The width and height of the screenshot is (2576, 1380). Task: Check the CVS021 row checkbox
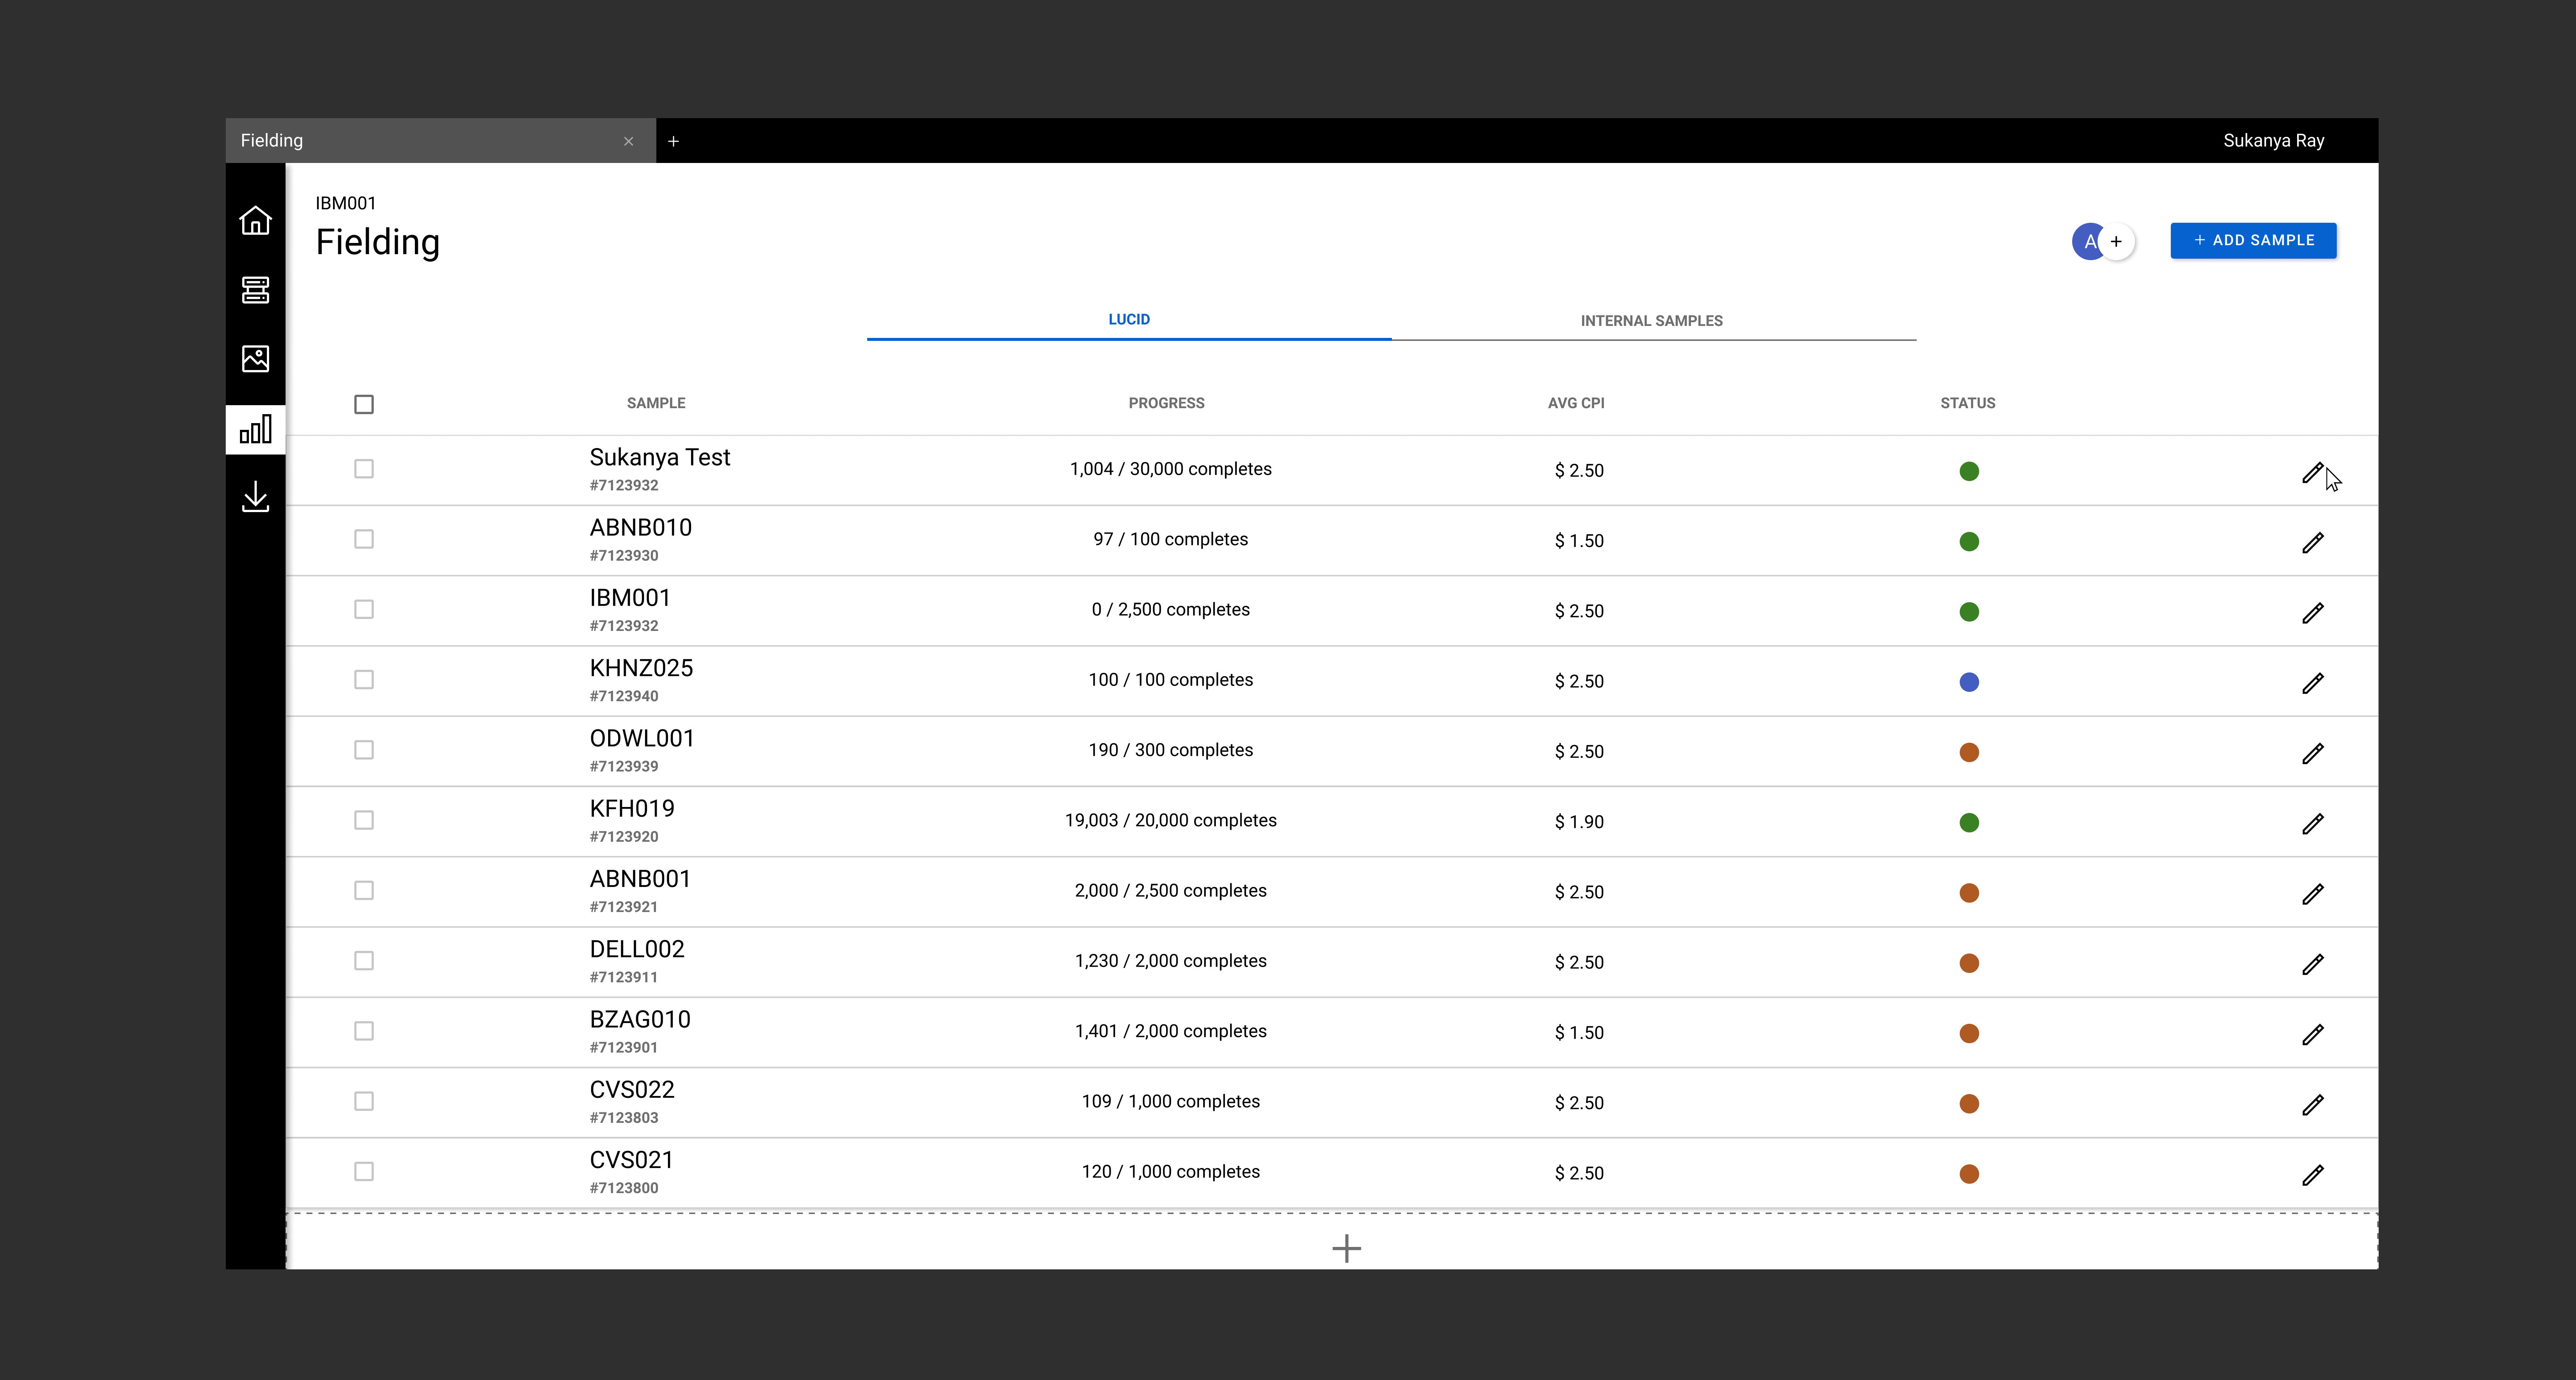pyautogui.click(x=364, y=1171)
